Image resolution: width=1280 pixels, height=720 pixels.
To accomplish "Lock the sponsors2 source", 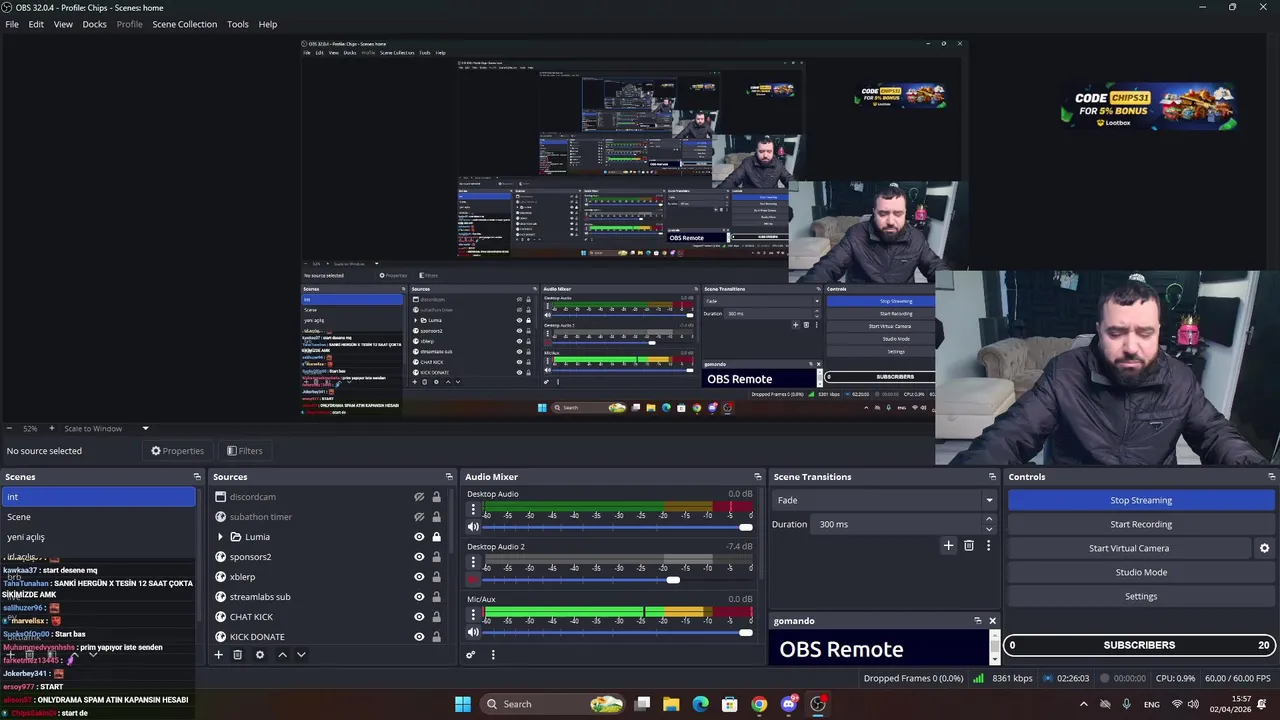I will click(x=436, y=557).
